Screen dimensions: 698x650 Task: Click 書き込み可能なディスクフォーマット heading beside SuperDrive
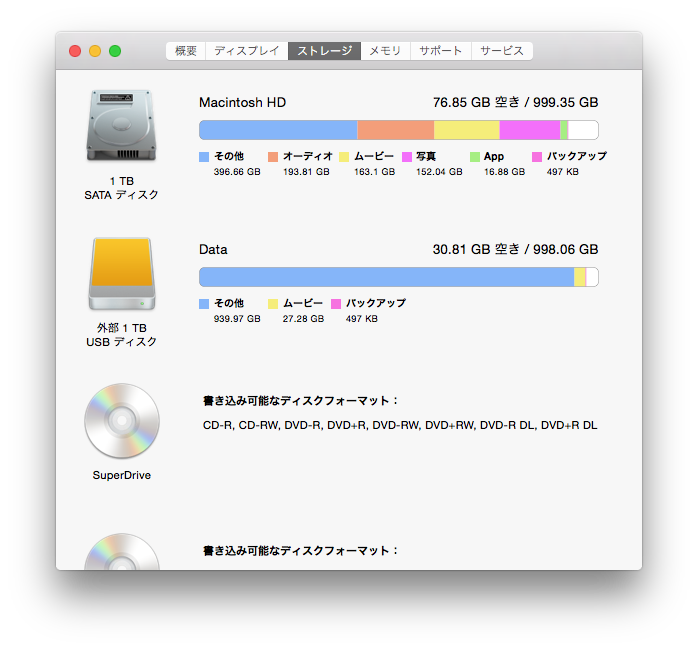tap(300, 401)
